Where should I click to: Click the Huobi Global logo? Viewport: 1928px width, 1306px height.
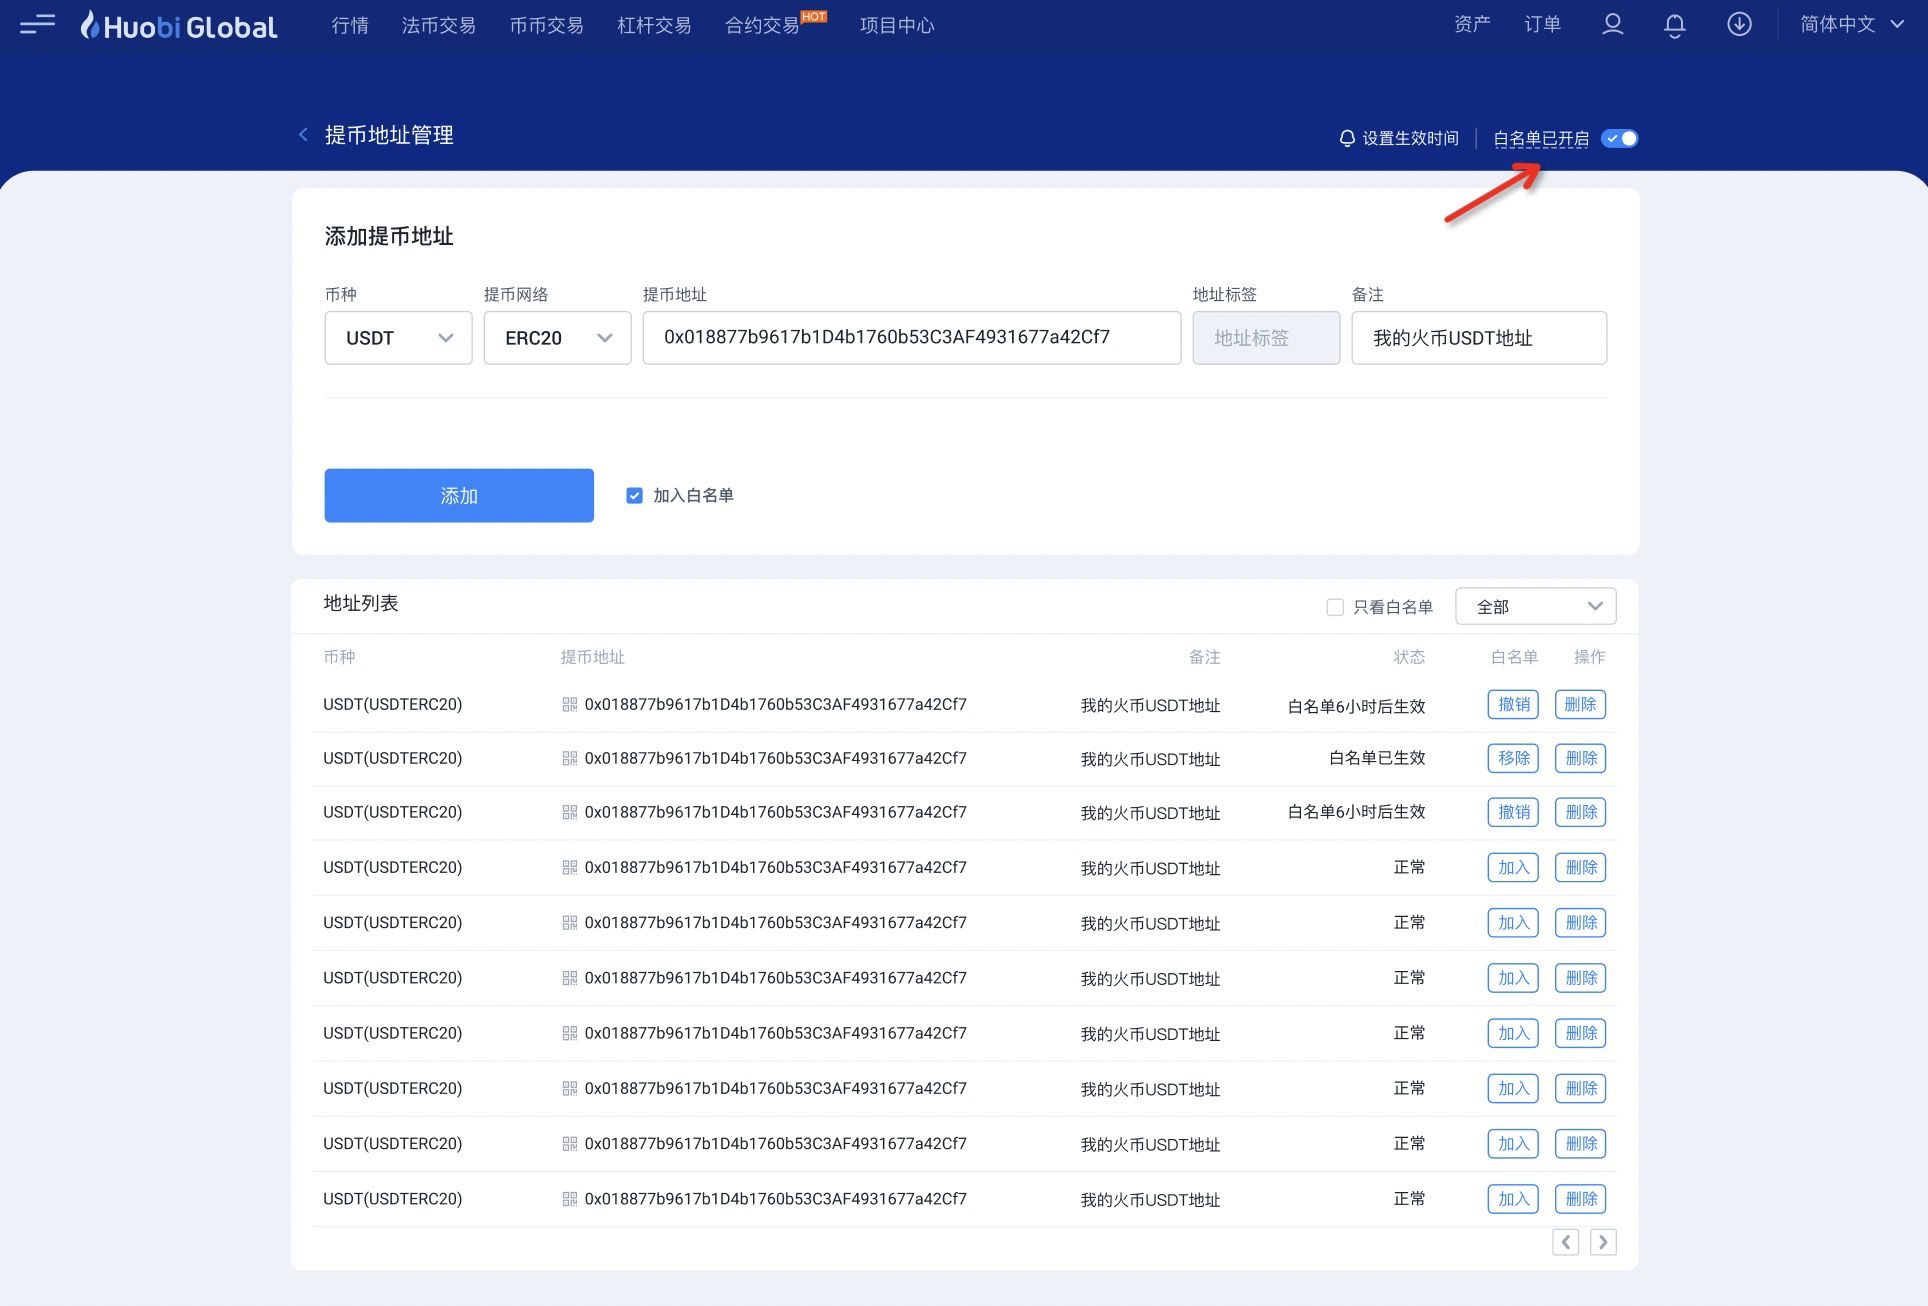click(x=179, y=25)
